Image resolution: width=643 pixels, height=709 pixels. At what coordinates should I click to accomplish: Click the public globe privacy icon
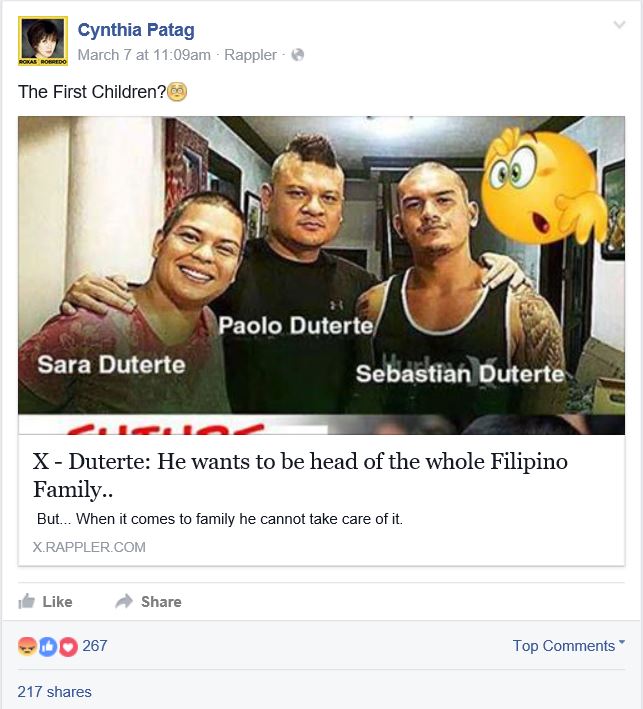pyautogui.click(x=298, y=55)
